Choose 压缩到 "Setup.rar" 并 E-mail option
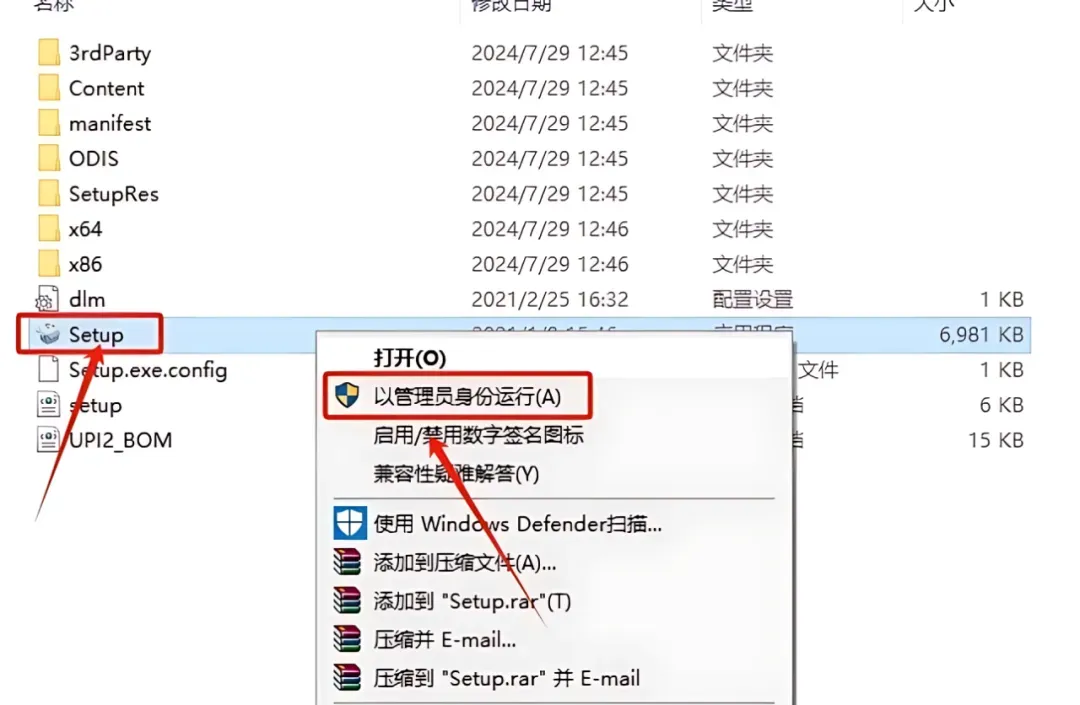This screenshot has width=1080, height=705. point(507,678)
